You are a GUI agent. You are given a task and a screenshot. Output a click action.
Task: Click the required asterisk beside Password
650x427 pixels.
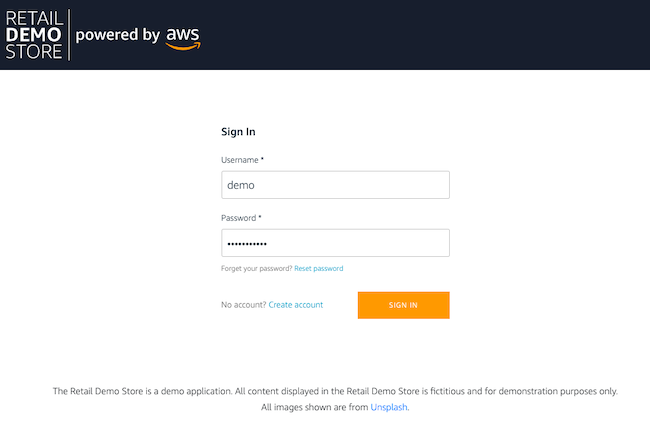click(261, 218)
